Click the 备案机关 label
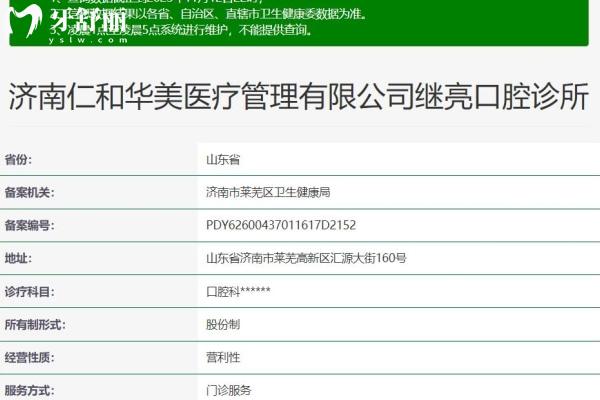Image resolution: width=600 pixels, height=400 pixels. pyautogui.click(x=29, y=192)
